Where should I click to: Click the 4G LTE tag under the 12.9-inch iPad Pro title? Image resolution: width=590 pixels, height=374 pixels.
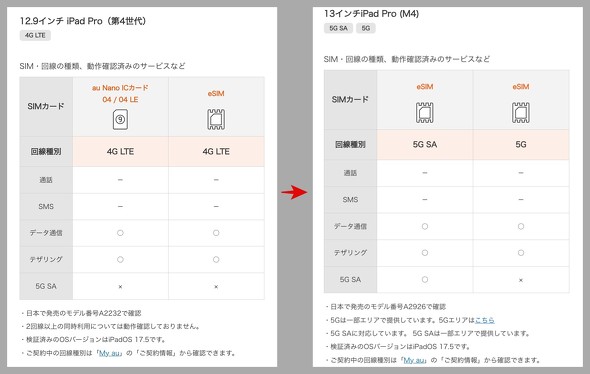[x=35, y=35]
